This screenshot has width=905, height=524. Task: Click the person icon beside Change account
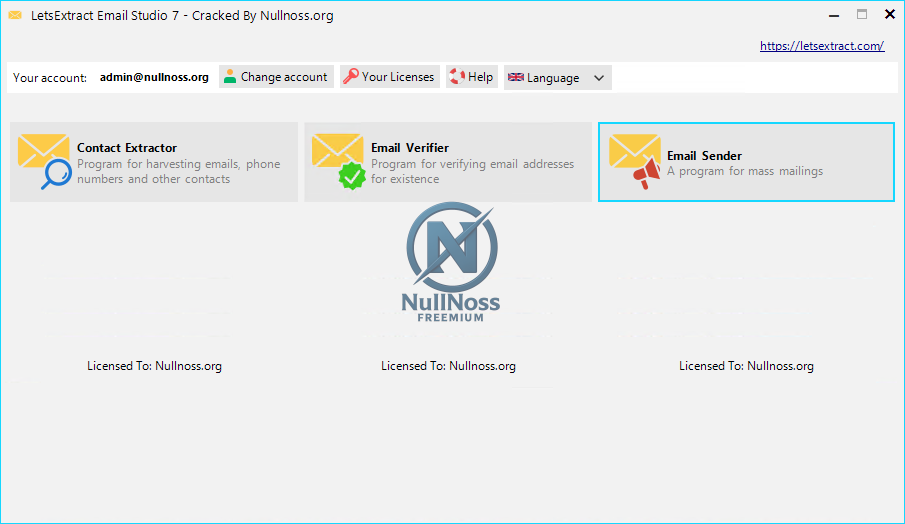(230, 77)
